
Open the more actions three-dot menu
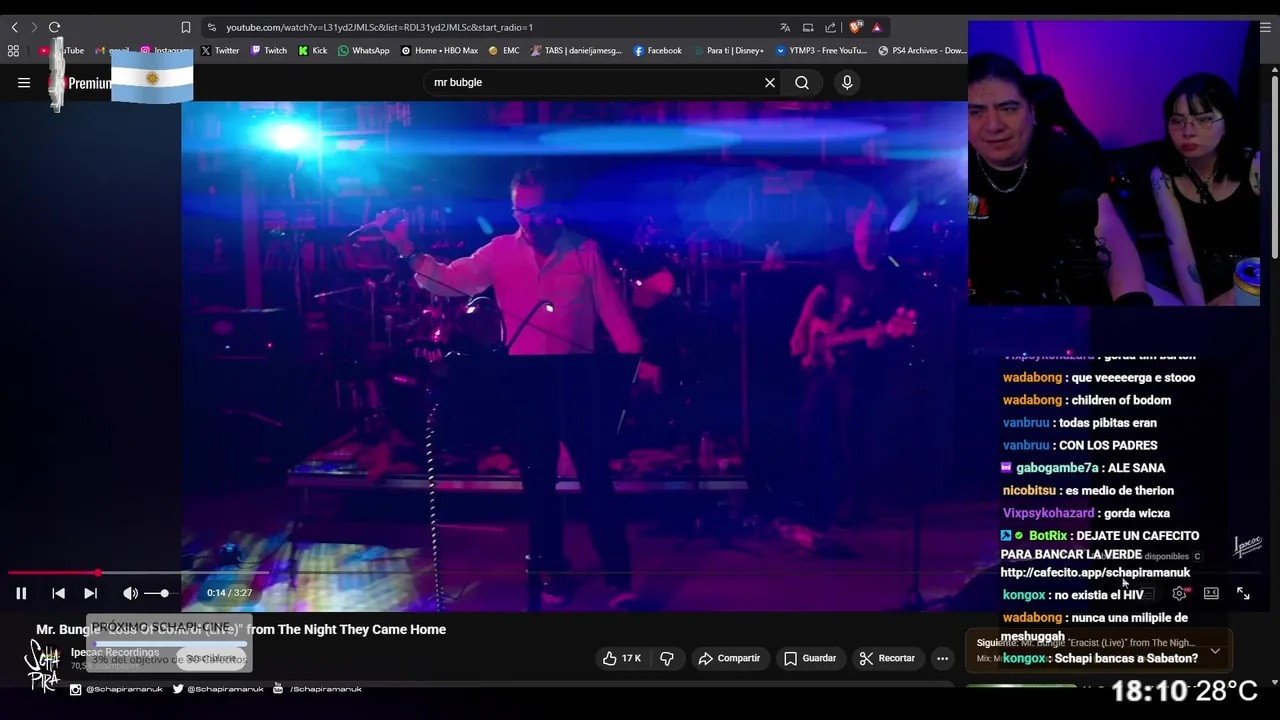[x=942, y=658]
